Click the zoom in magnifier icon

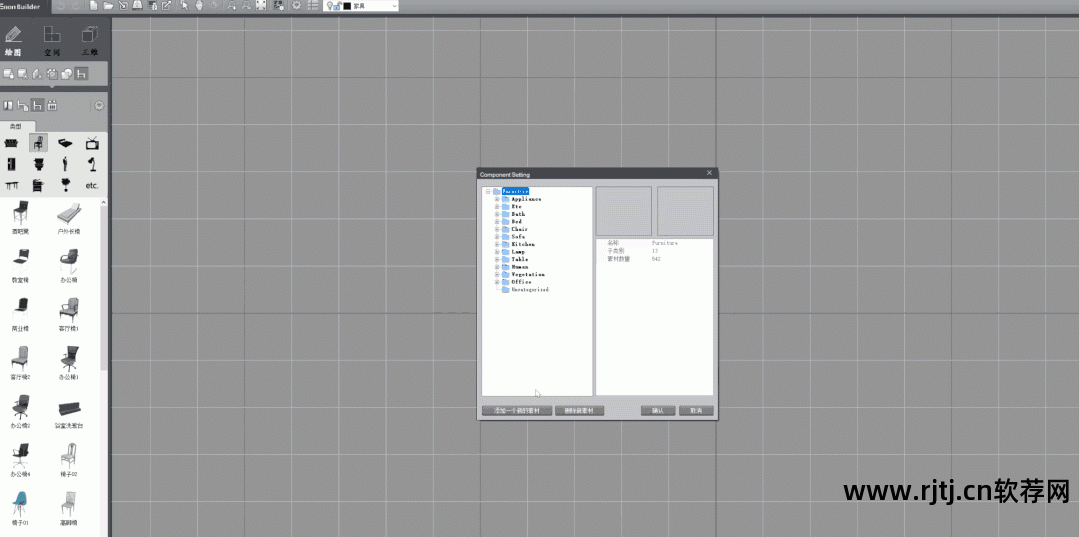point(232,6)
